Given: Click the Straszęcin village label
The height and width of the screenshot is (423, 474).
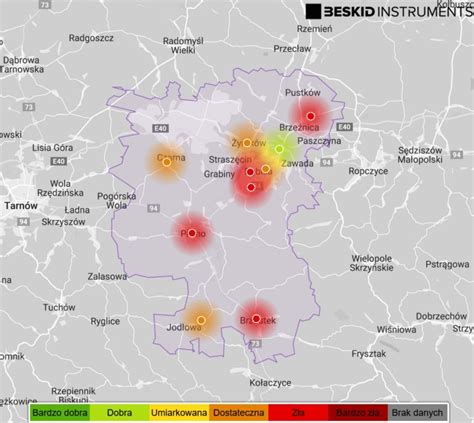Looking at the screenshot, I should (229, 160).
